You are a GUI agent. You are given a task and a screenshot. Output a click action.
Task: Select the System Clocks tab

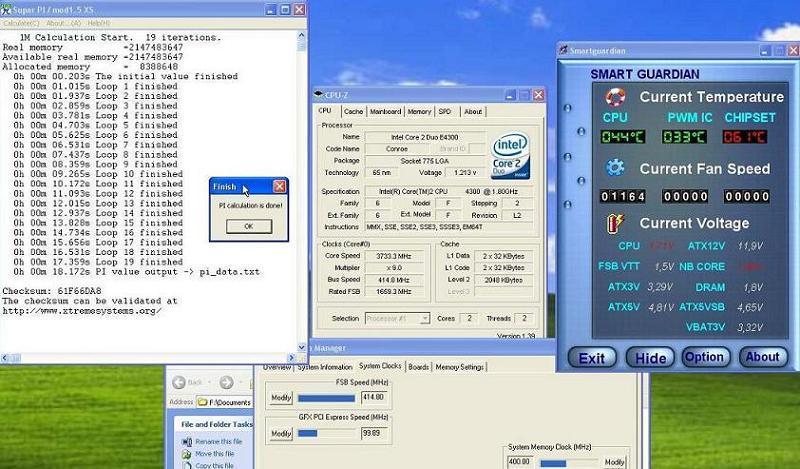tap(380, 366)
